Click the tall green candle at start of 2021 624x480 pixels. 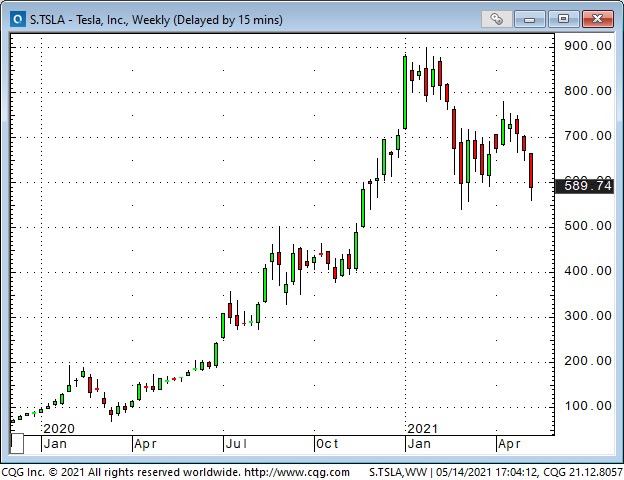(x=405, y=92)
